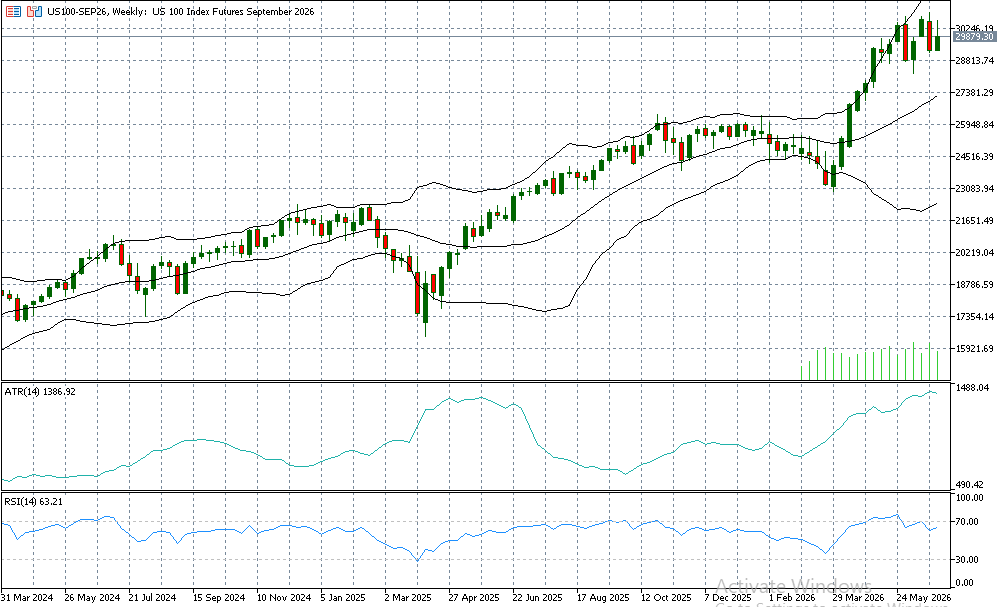Click the 12 Oct 2025 date label

666,597
